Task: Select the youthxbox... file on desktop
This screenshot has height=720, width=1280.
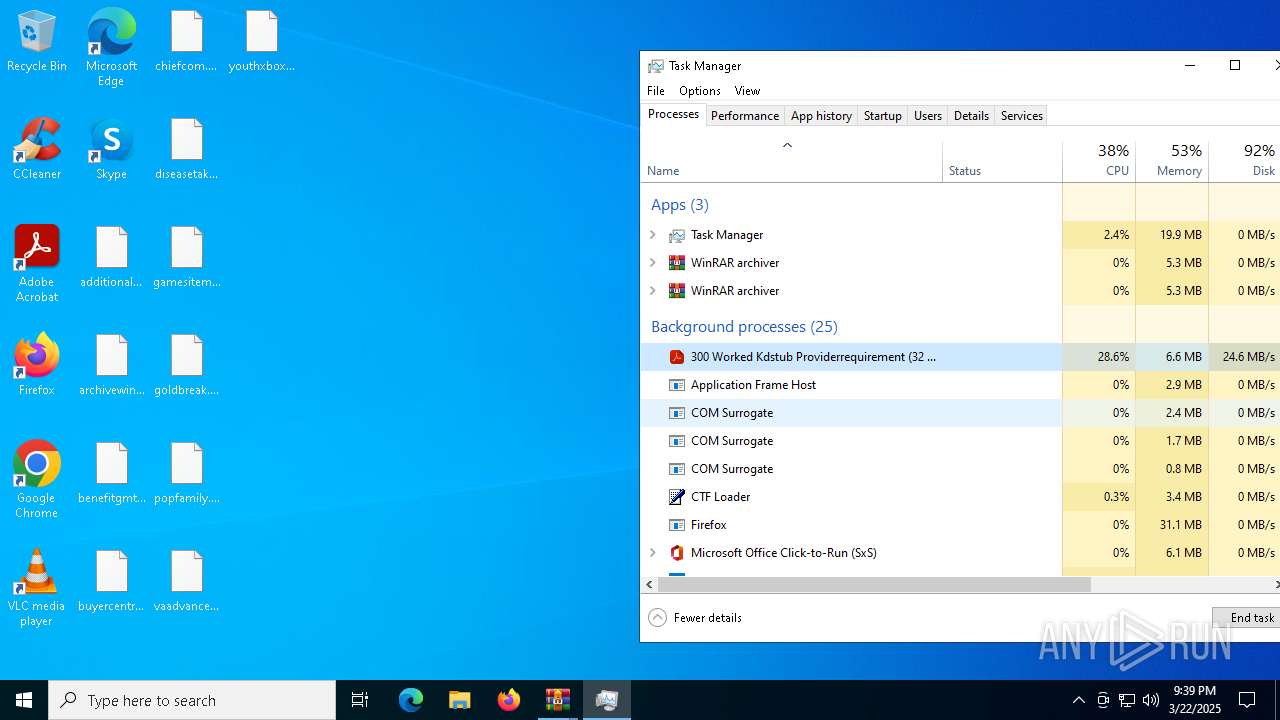Action: 262,42
